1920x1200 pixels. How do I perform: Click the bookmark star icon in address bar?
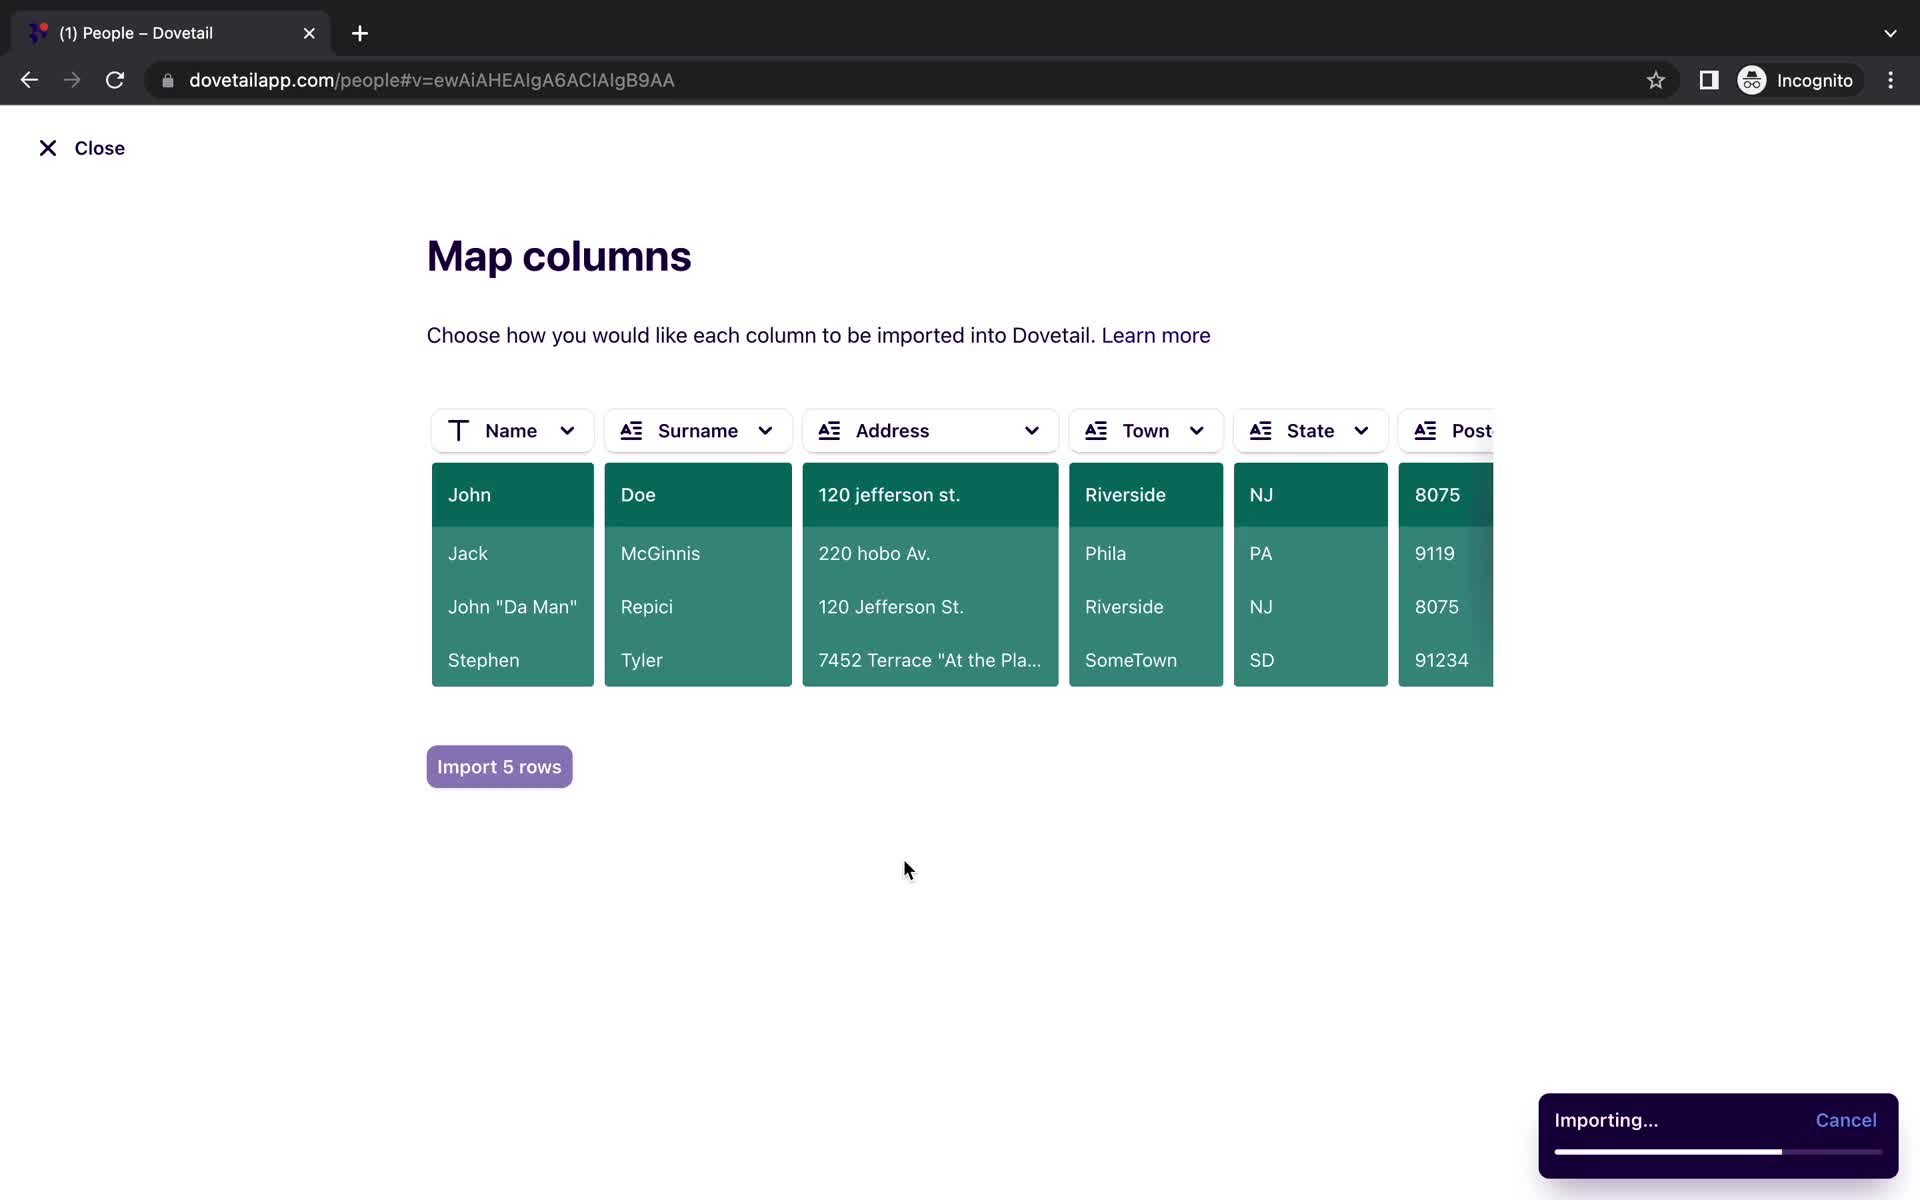point(1657,80)
